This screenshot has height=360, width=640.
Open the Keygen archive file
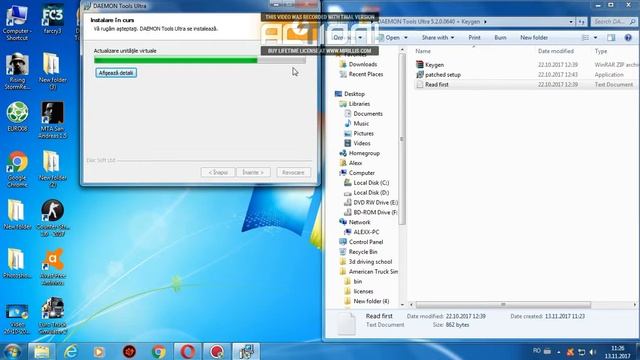click(434, 65)
